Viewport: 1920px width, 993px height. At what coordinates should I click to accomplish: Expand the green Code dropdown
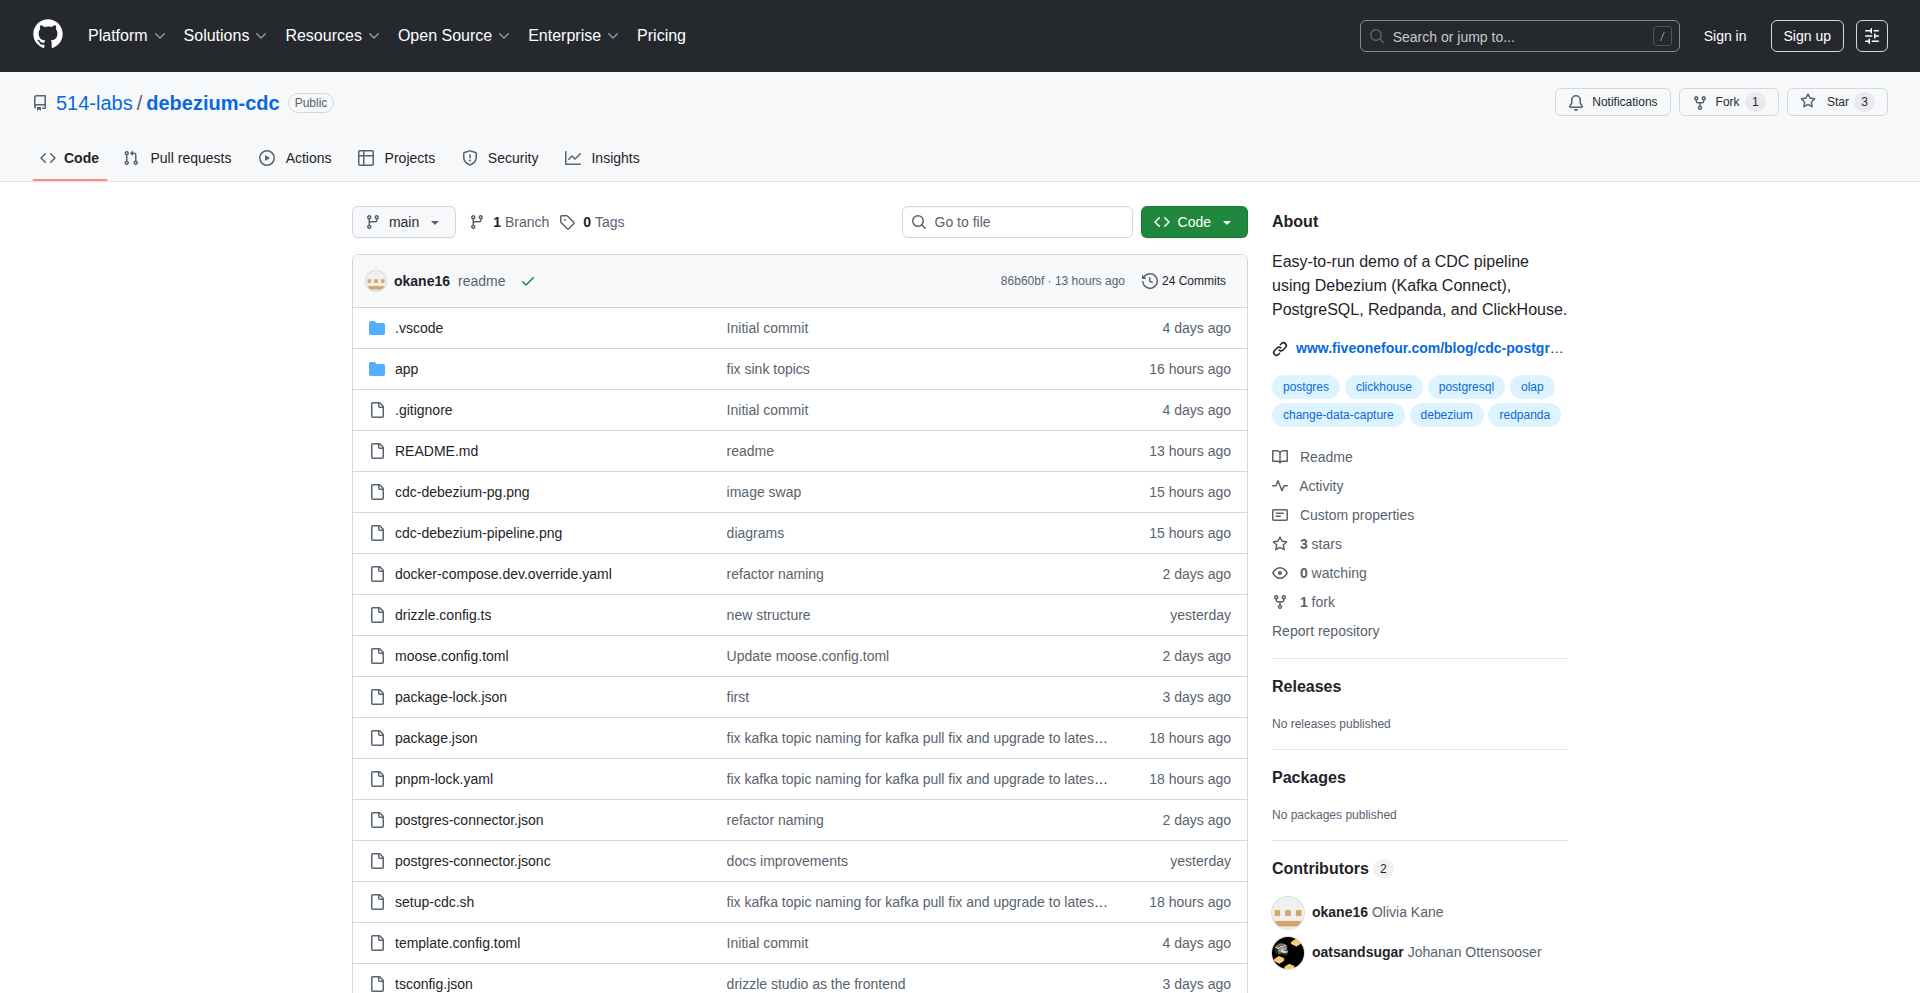[x=1193, y=222]
